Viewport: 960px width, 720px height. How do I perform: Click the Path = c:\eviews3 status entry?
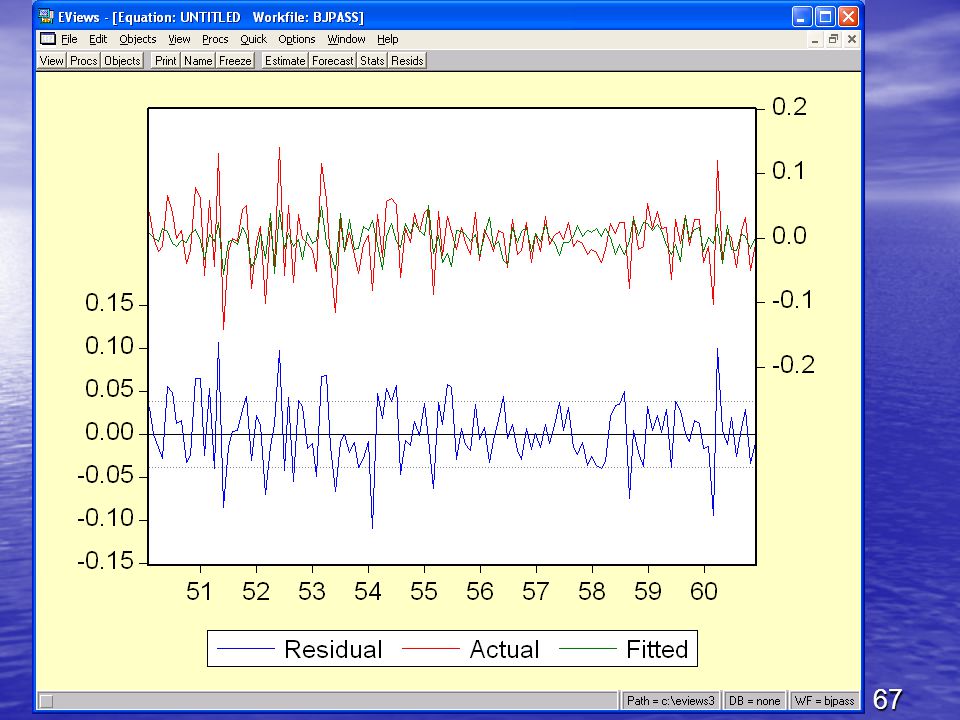click(670, 701)
